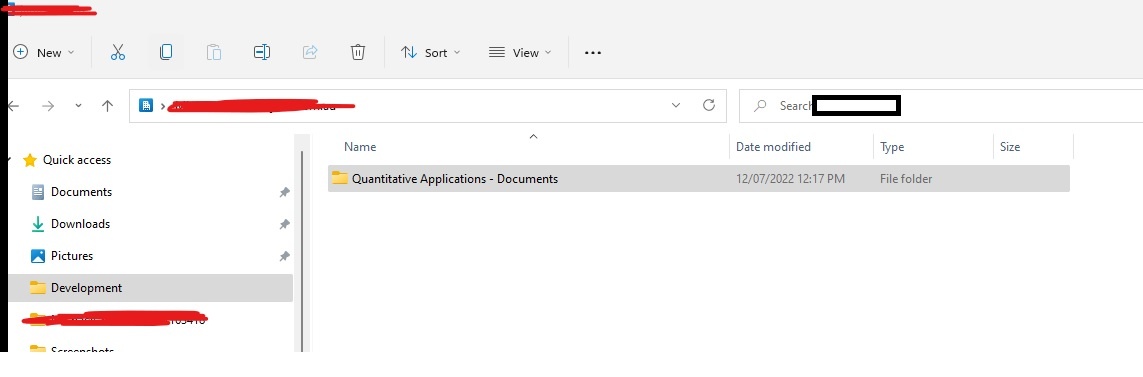Click the Paste clipboard icon
1143x377 pixels.
point(214,53)
